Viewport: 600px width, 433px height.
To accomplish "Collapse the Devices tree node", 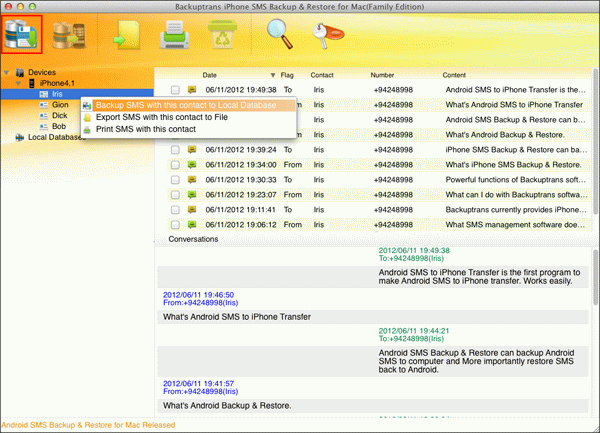I will [7, 73].
